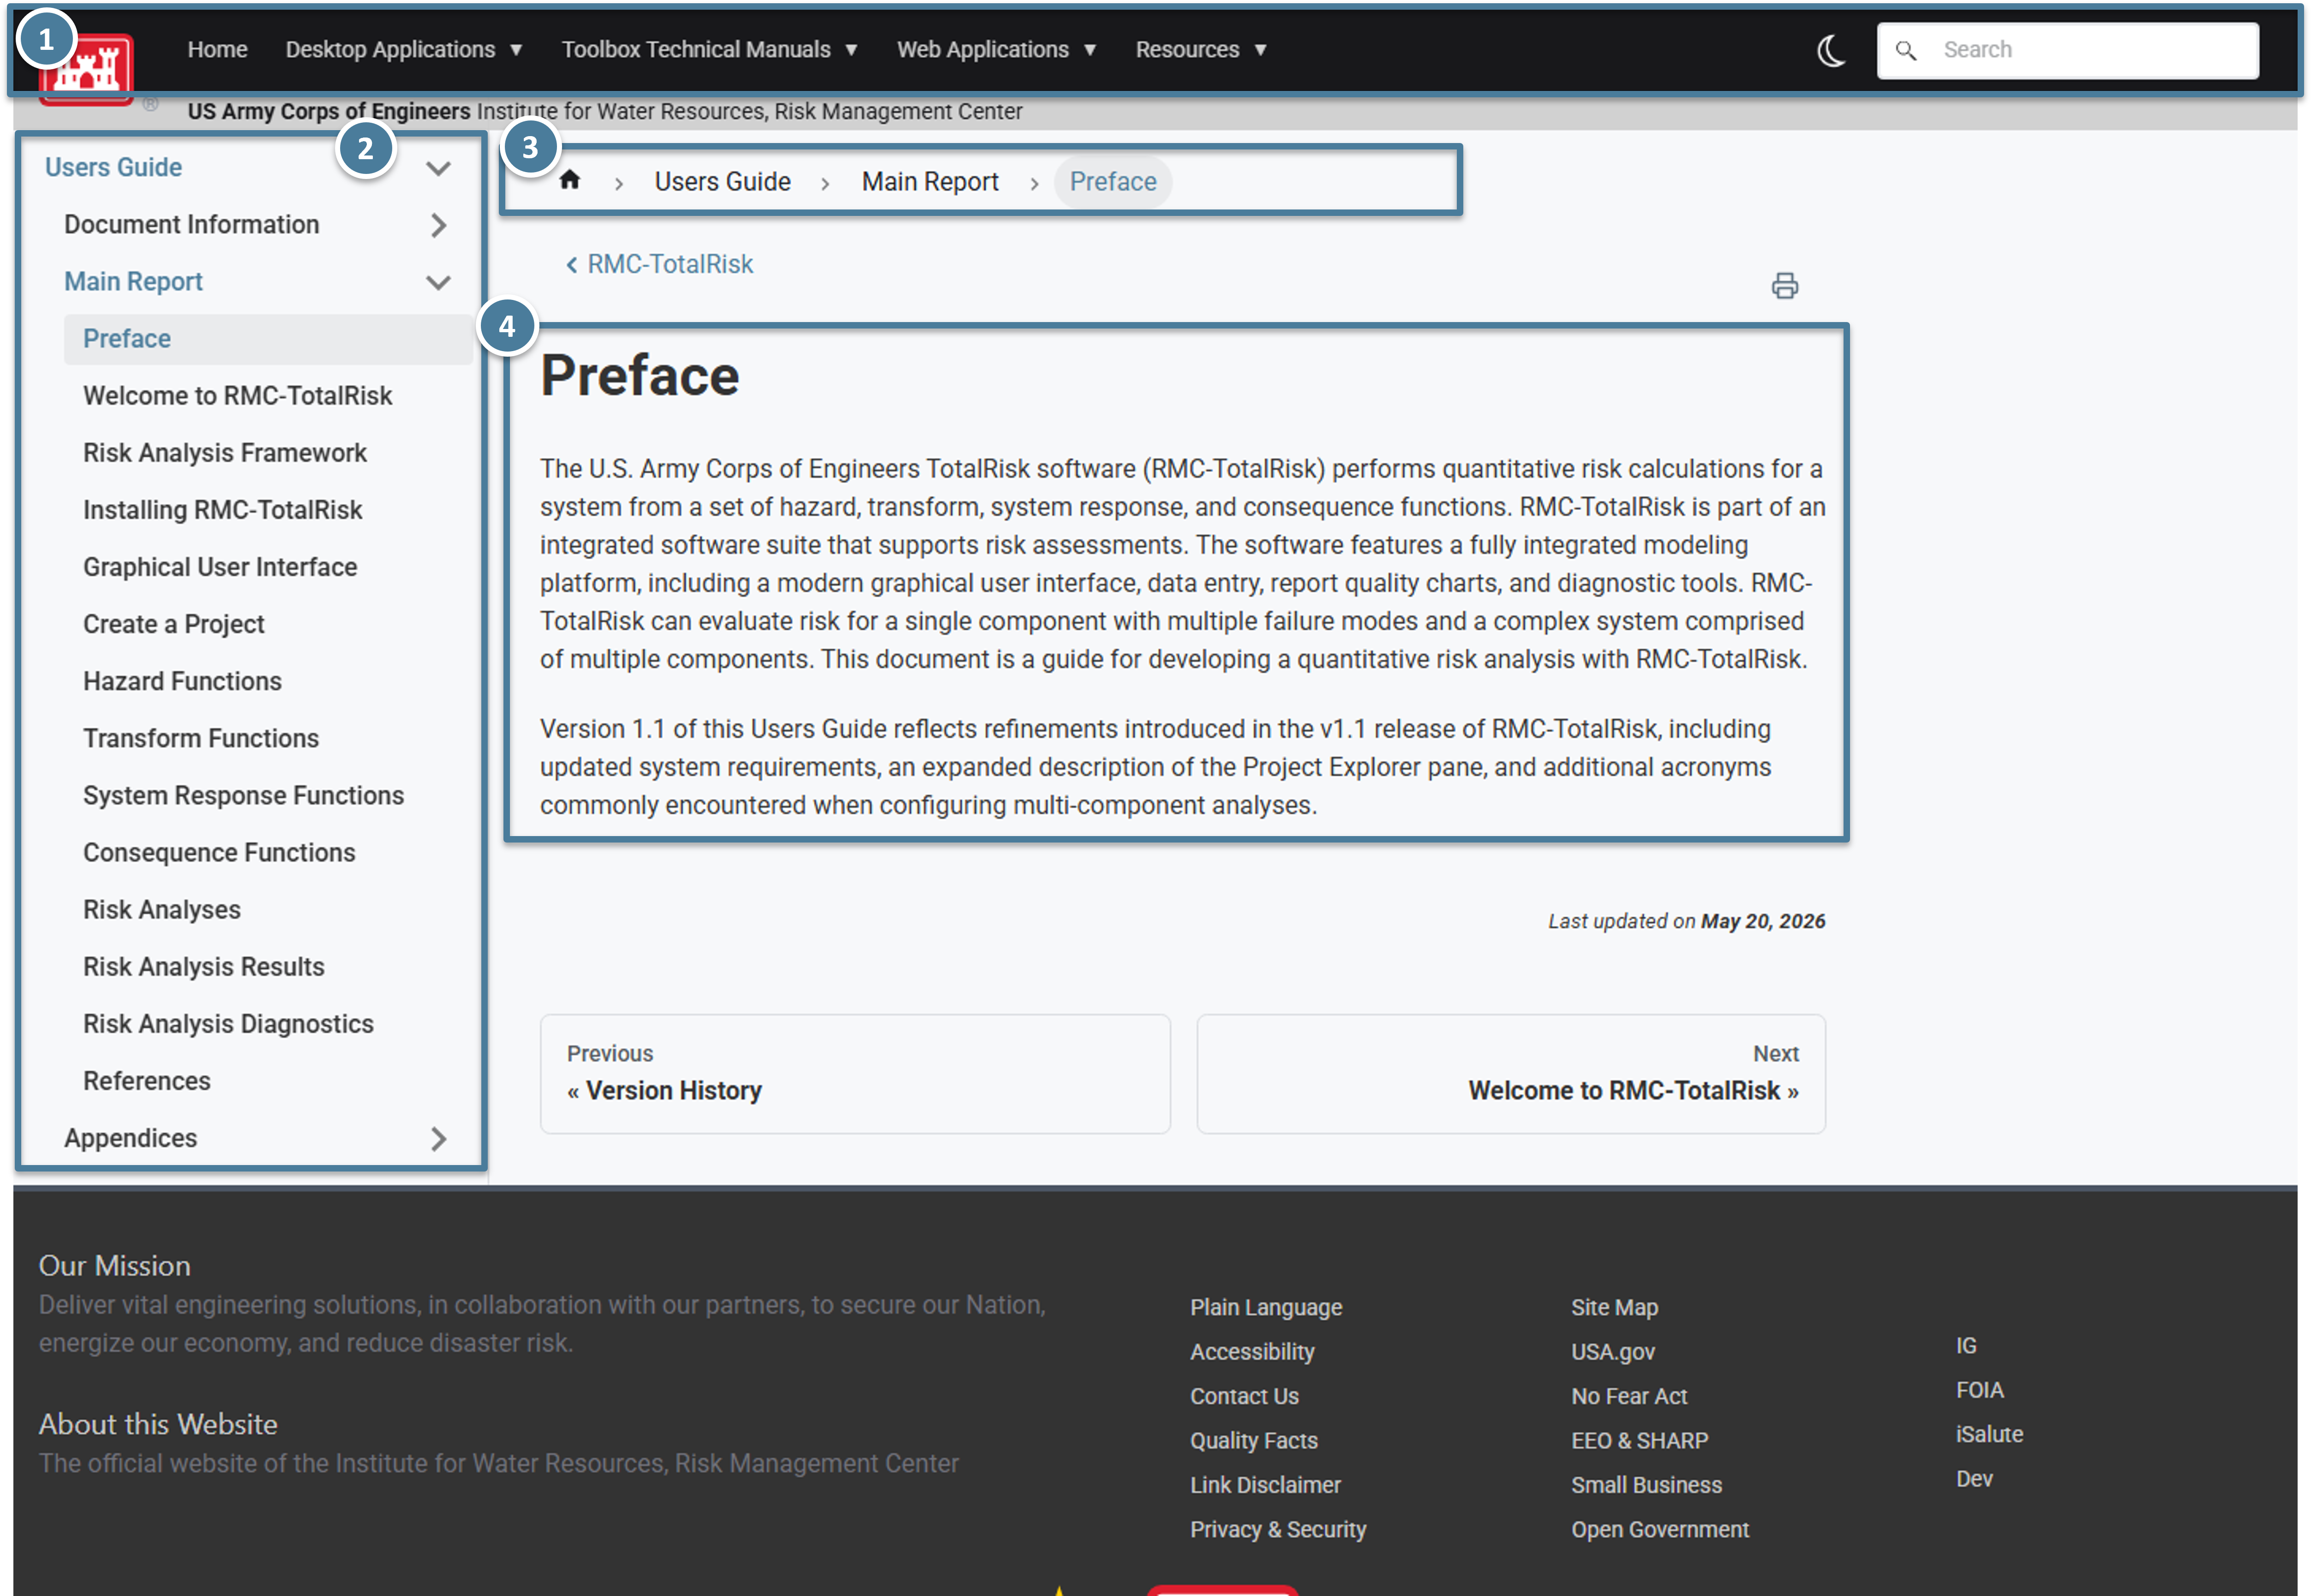Expand Document Information sidebar chevron

point(438,225)
